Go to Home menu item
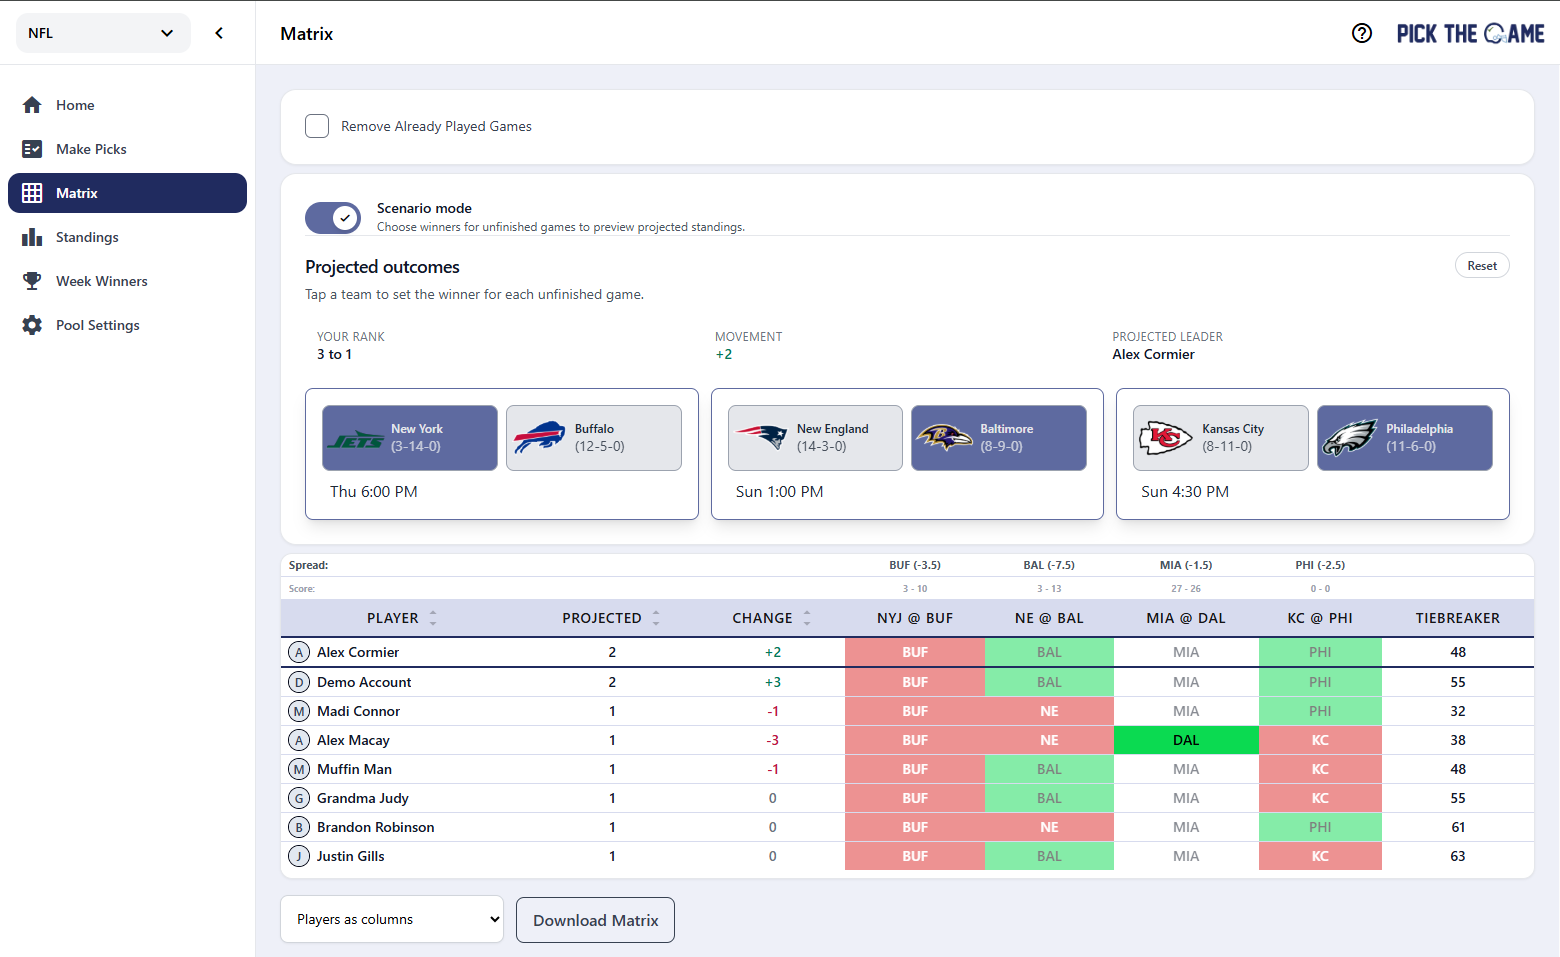 127,105
